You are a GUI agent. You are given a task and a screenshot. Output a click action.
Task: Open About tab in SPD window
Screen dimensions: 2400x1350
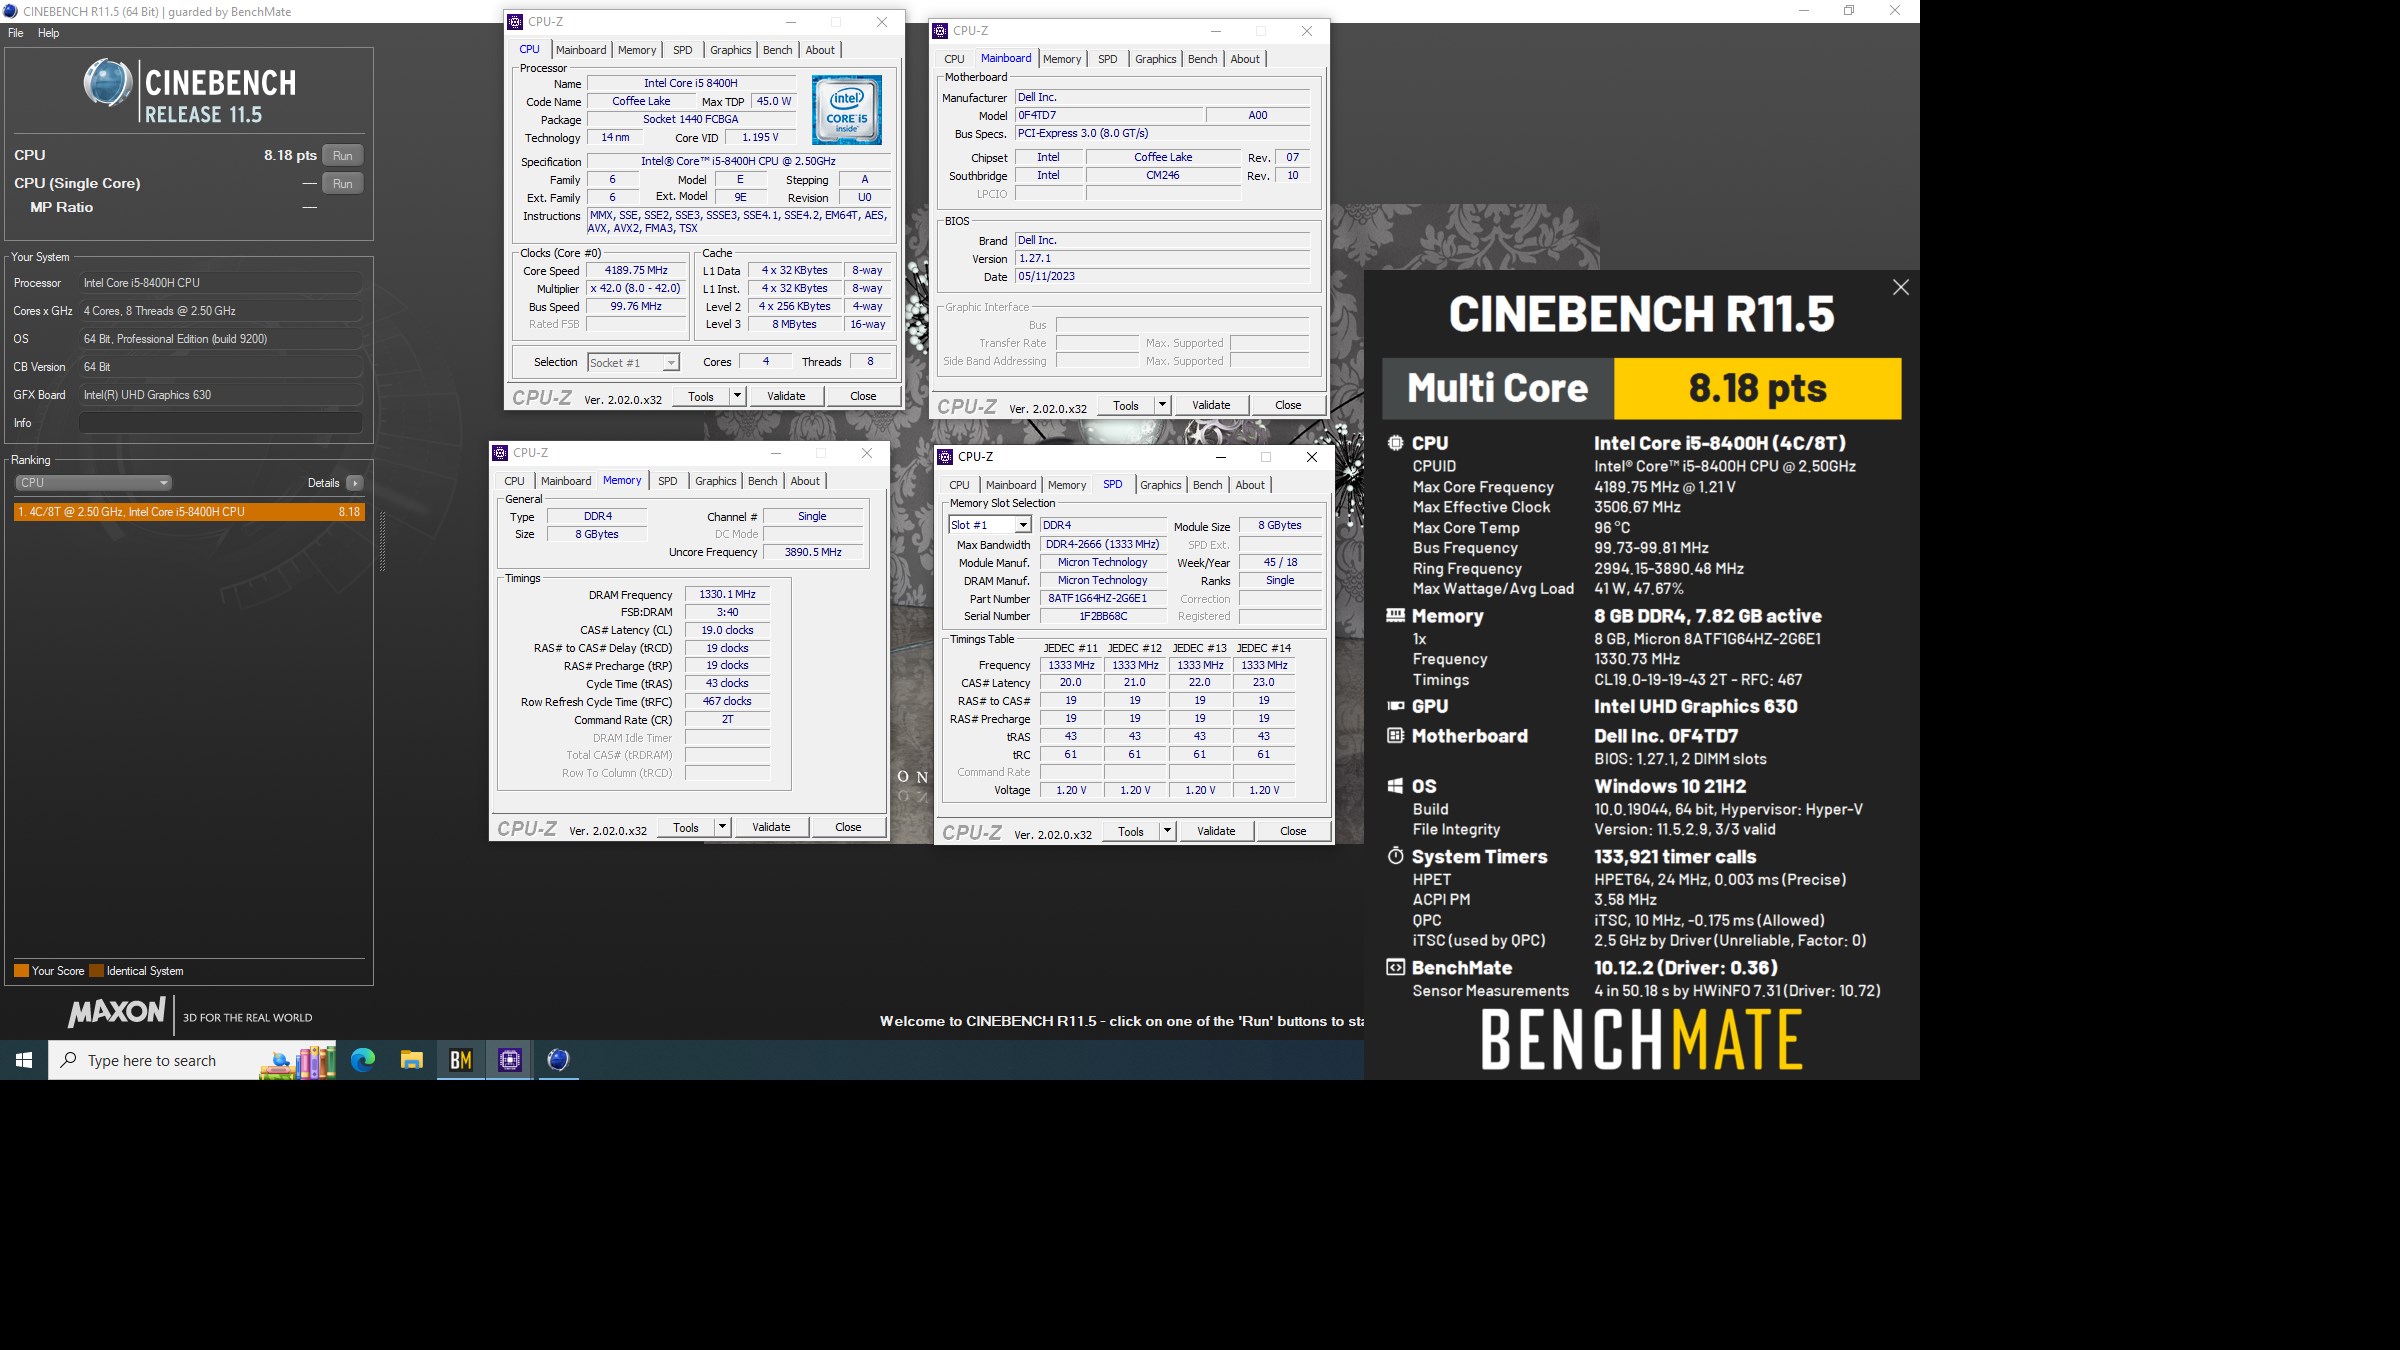(1250, 485)
